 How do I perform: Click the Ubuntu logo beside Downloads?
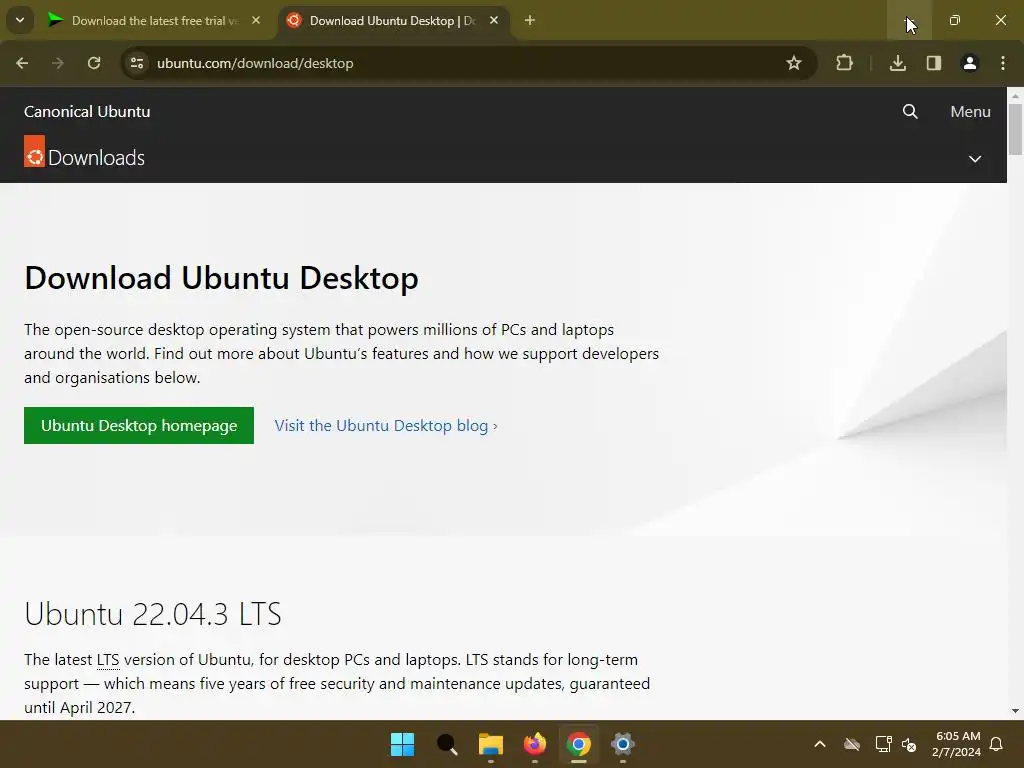(x=35, y=152)
